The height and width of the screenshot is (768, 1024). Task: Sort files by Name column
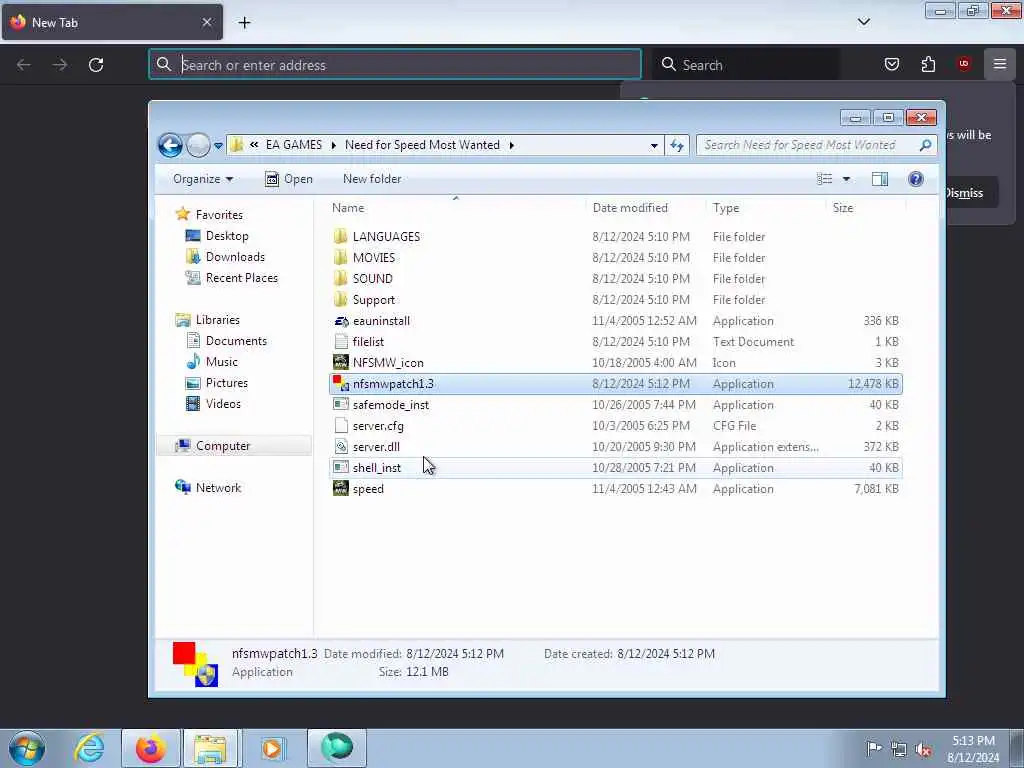click(455, 208)
